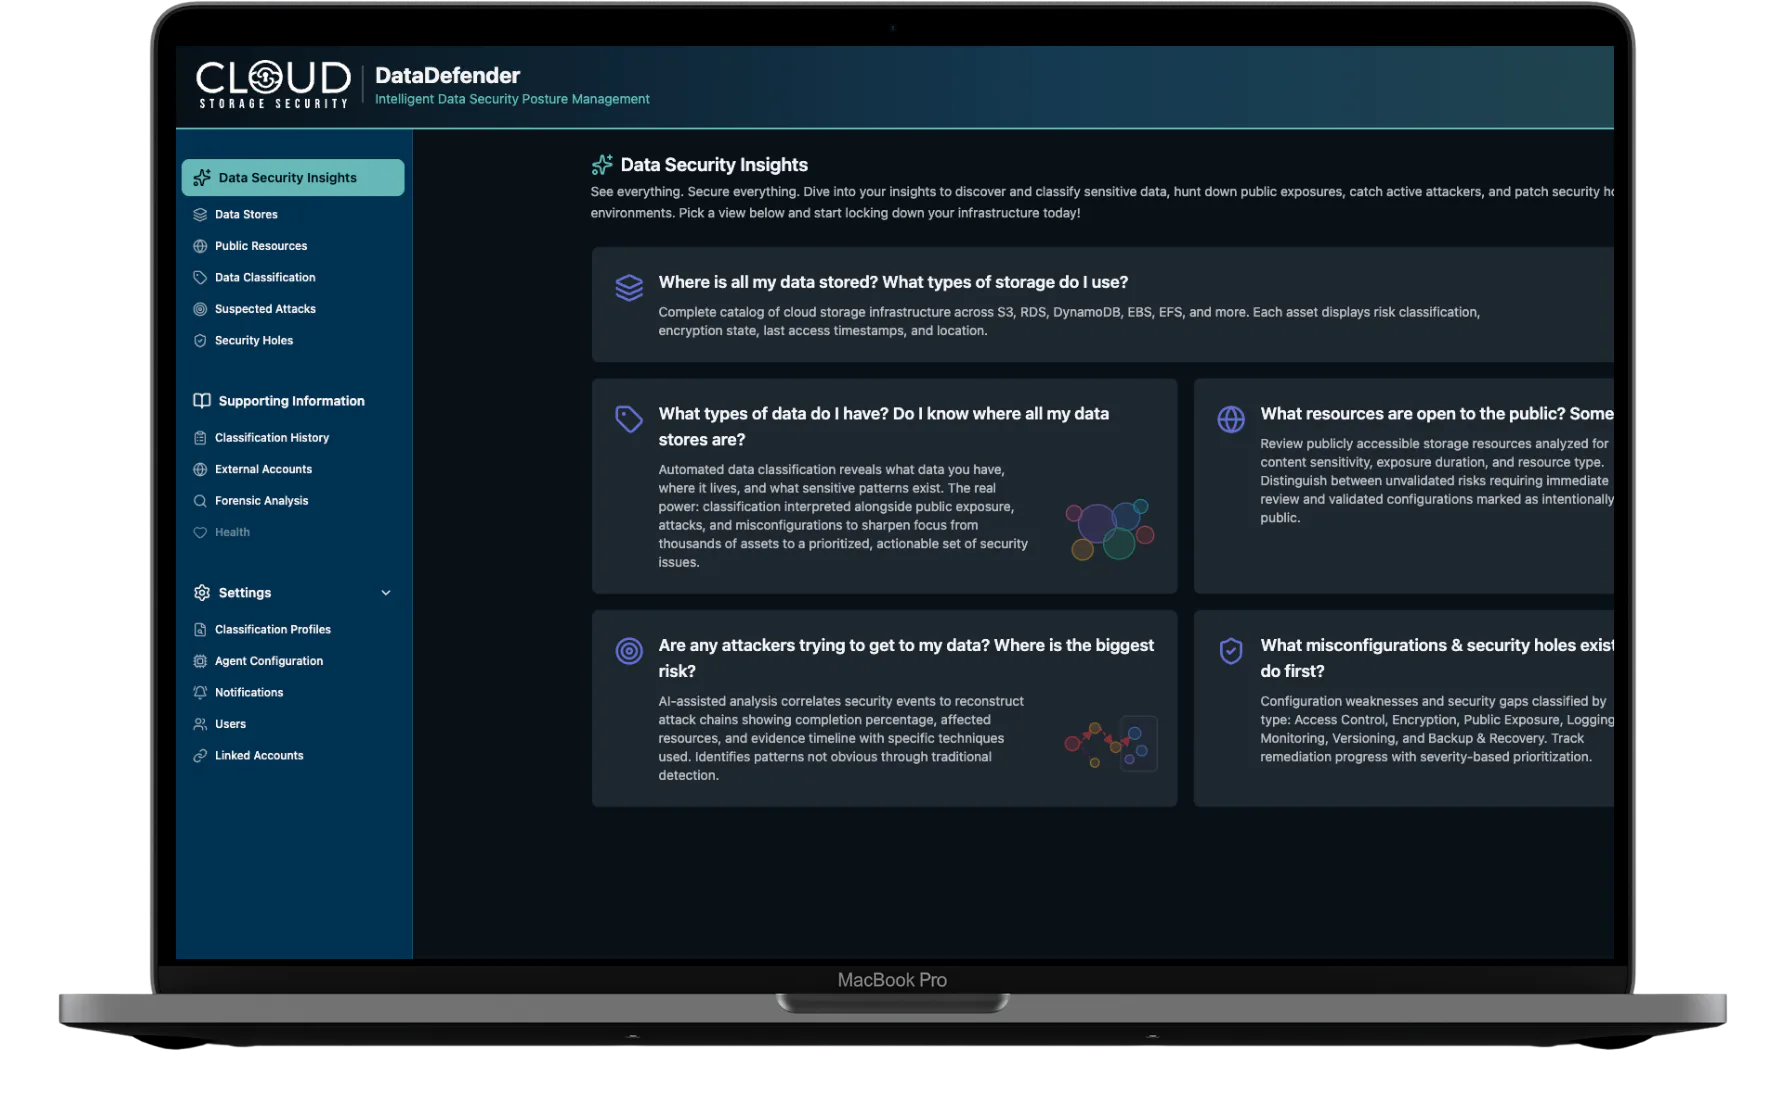Click the Supporting Information section header
The image size is (1789, 1094).
(x=292, y=401)
